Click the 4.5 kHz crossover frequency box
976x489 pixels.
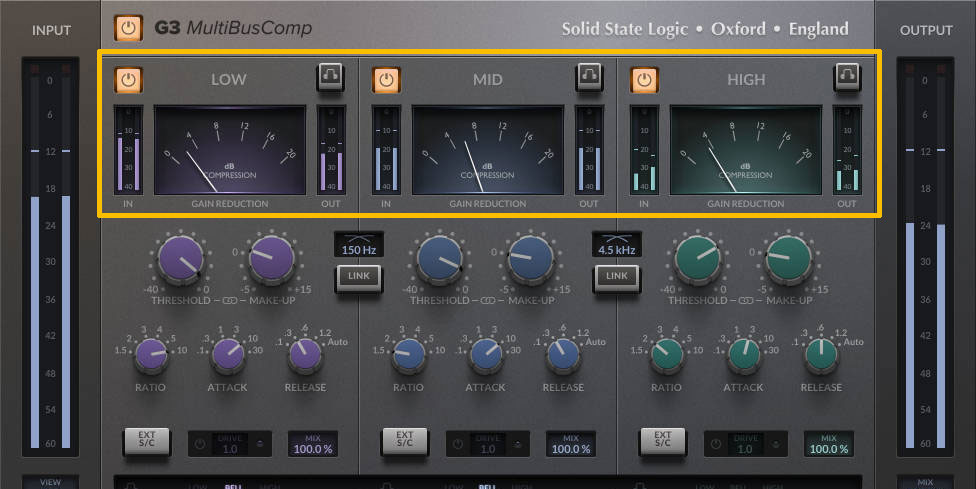[x=616, y=248]
